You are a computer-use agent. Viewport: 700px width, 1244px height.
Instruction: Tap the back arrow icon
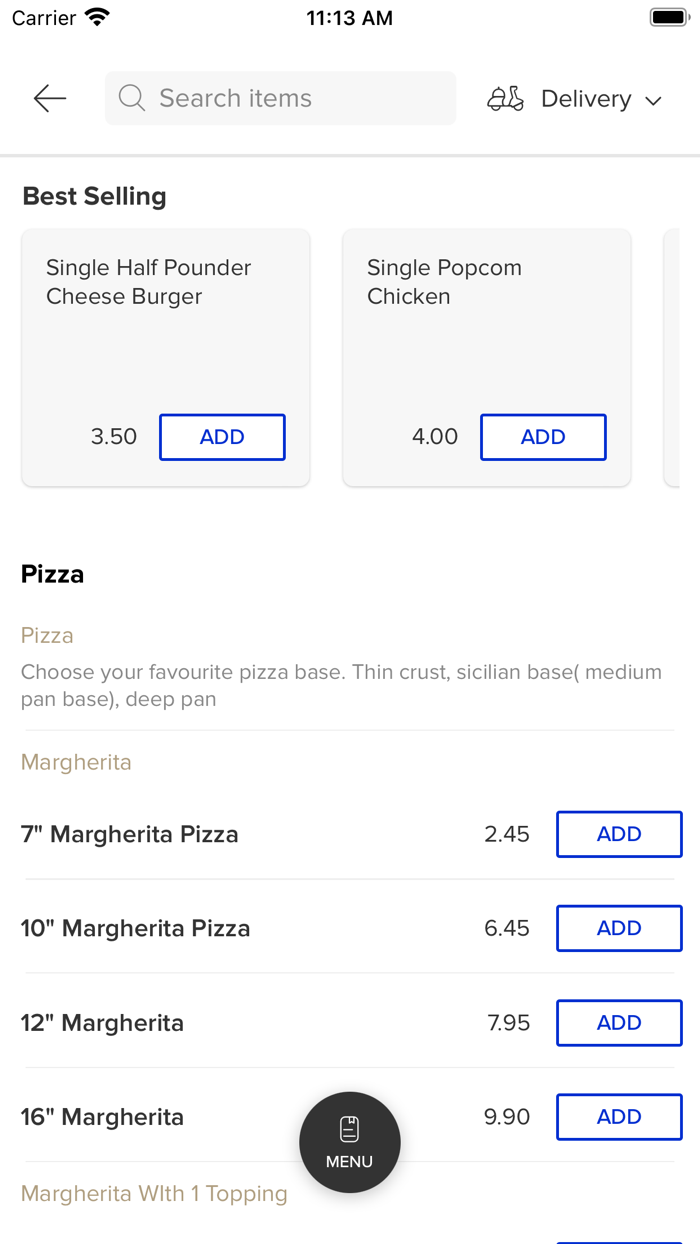coord(49,98)
